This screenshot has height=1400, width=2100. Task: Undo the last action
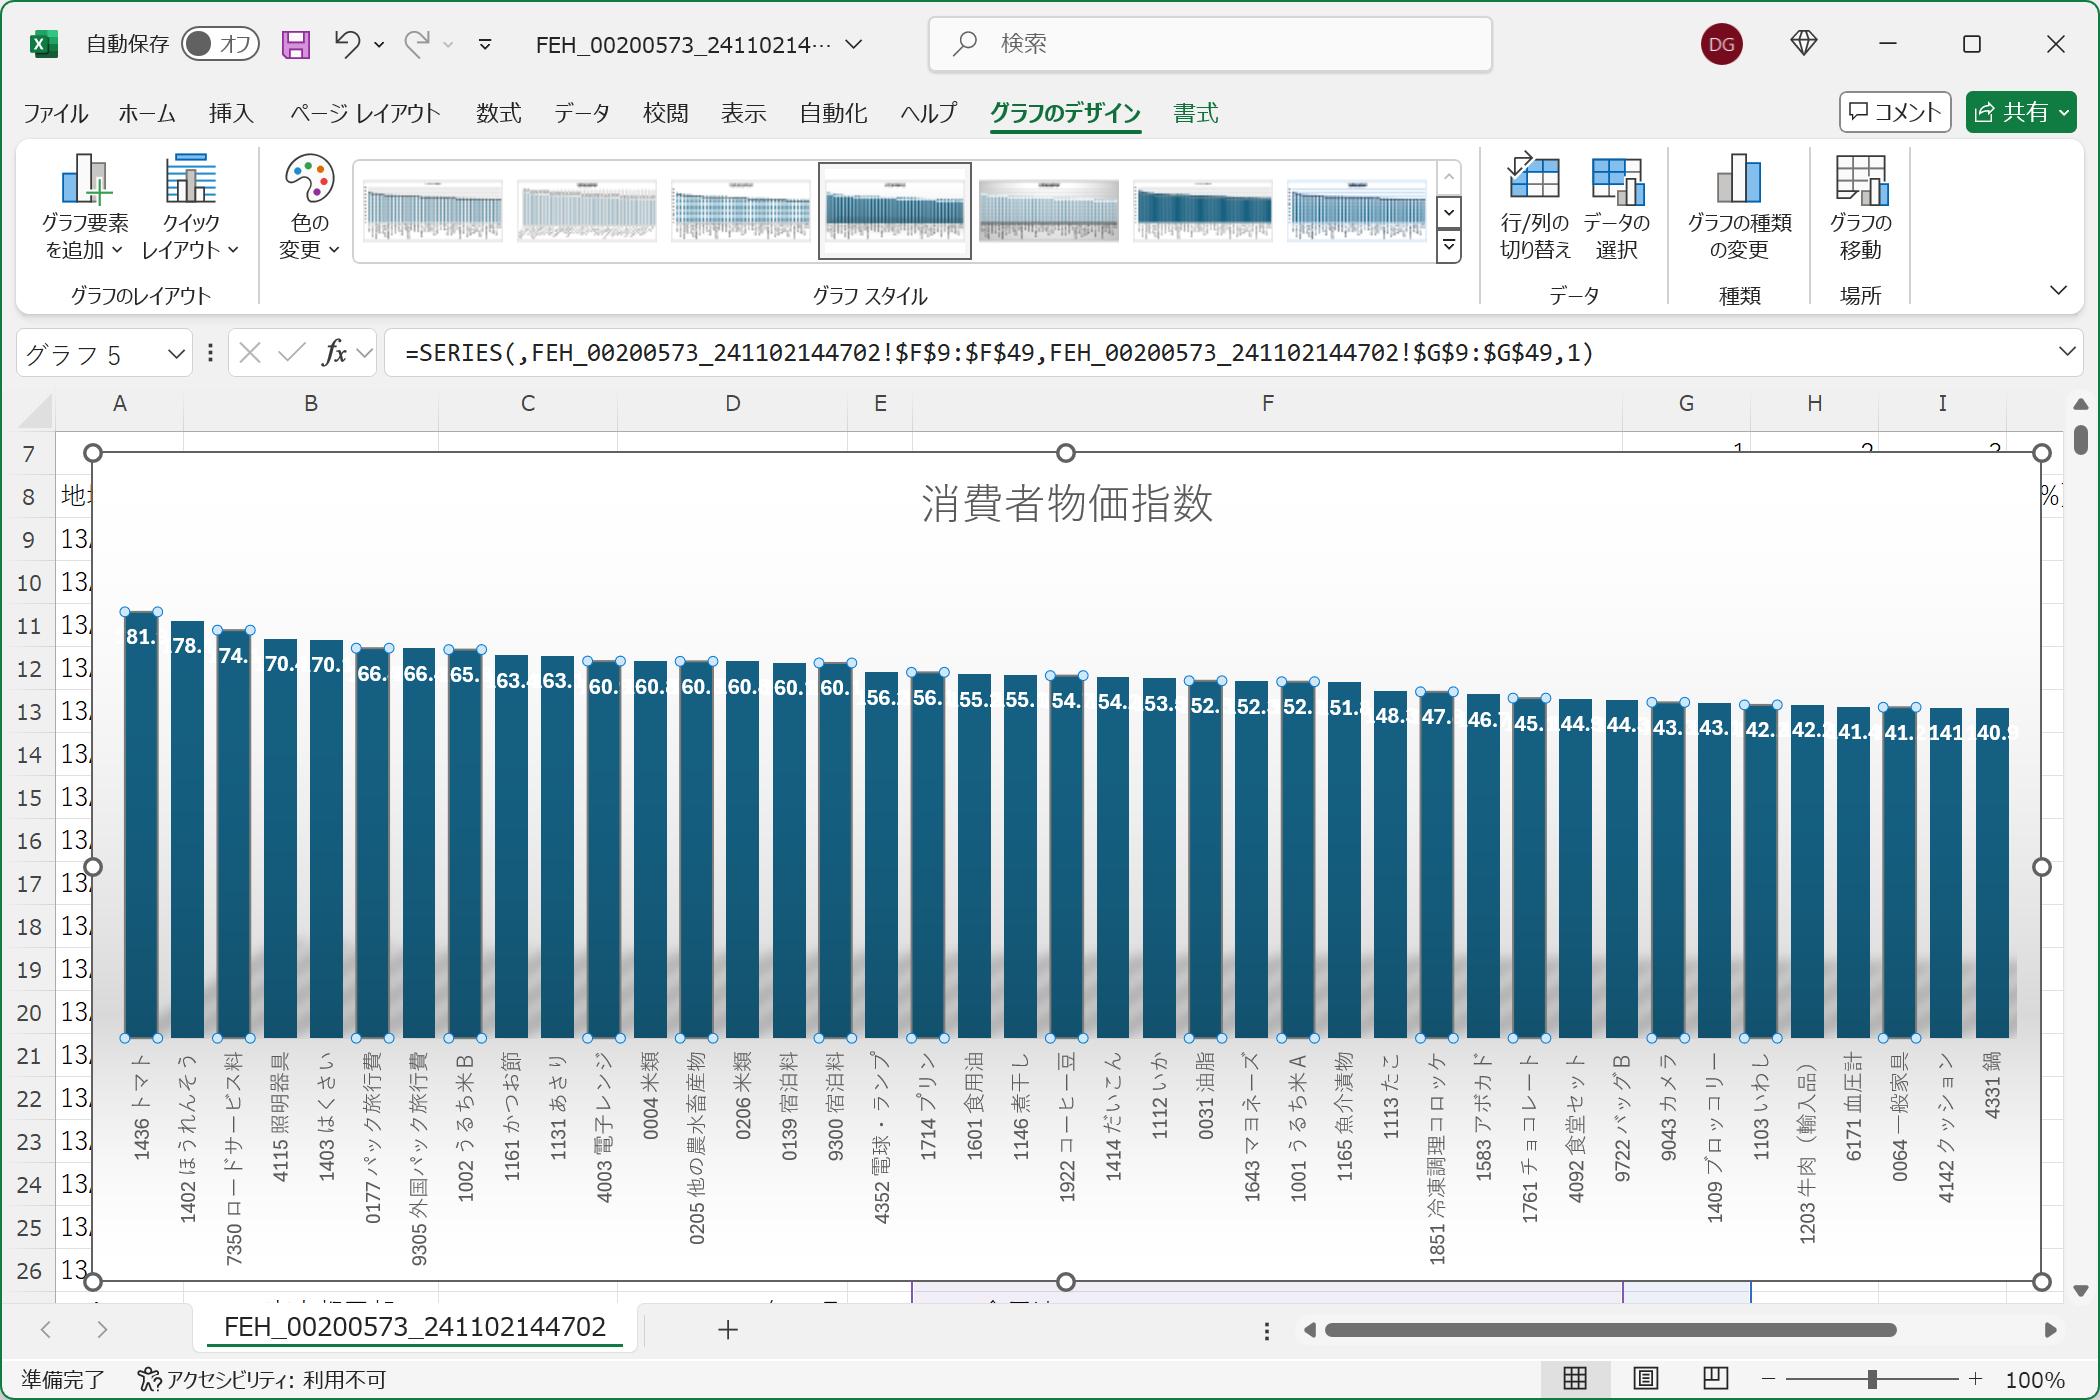tap(347, 44)
